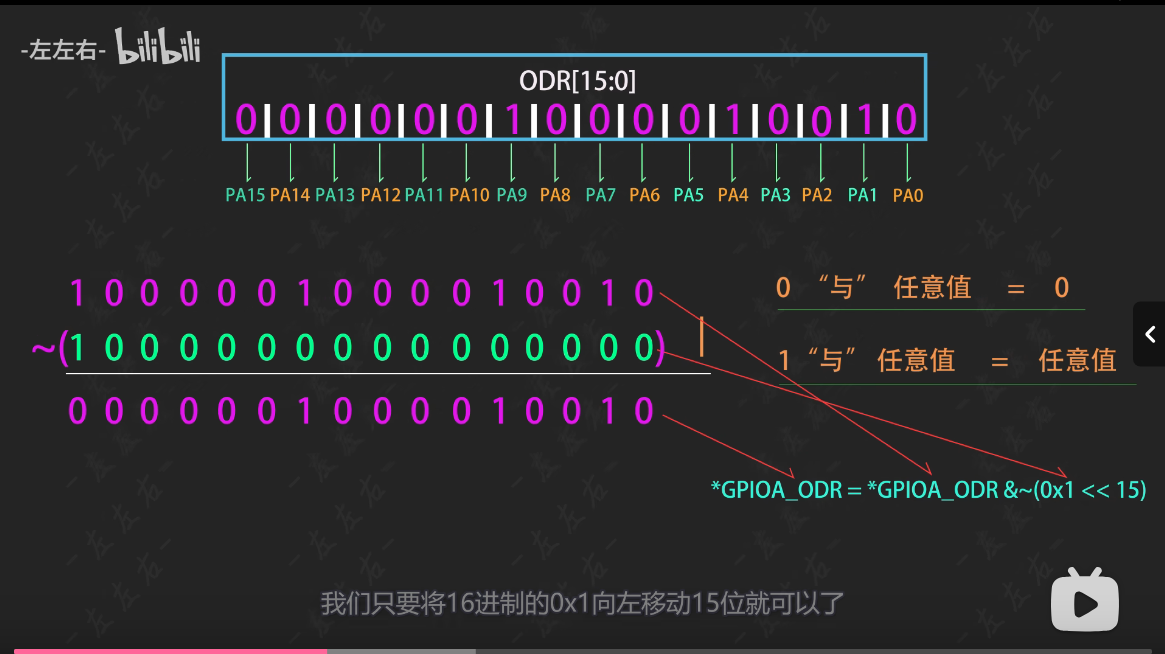Click the rightmost bit of the ODR register
The height and width of the screenshot is (654, 1165).
coord(906,120)
